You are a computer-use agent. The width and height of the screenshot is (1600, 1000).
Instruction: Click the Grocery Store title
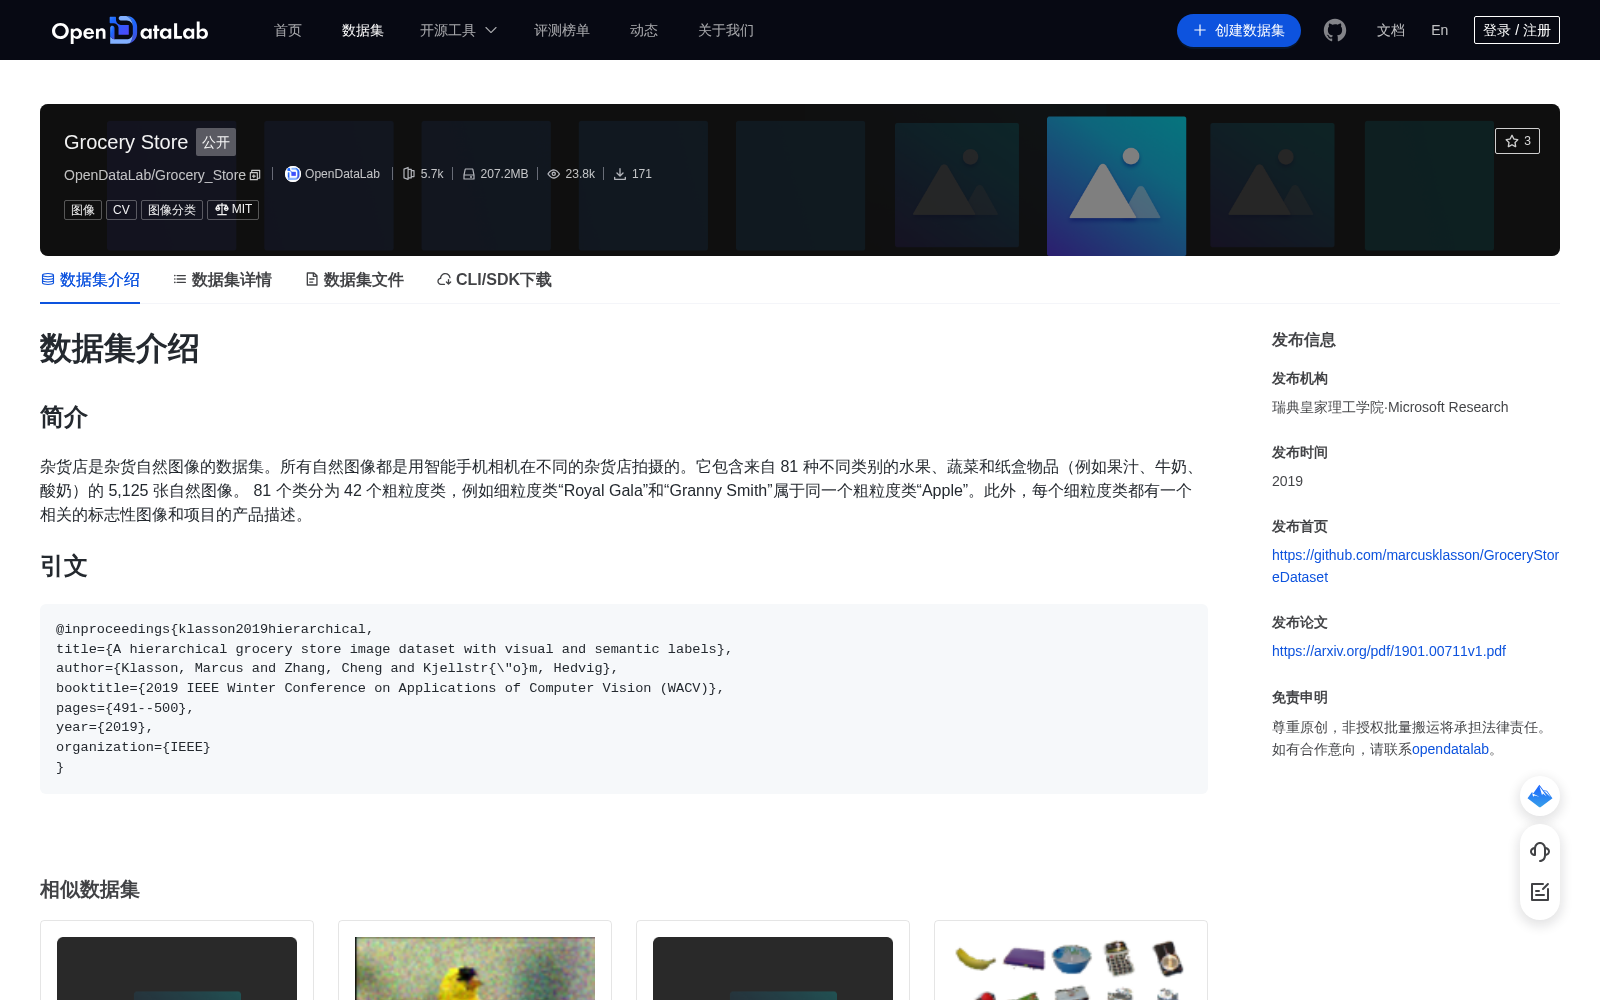click(126, 142)
